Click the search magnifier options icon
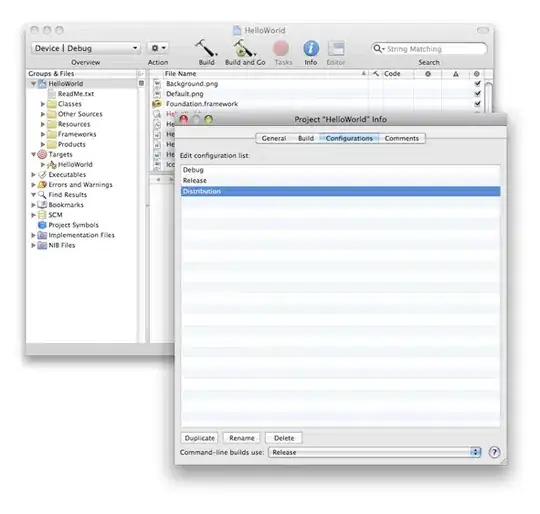Image resolution: width=540 pixels, height=514 pixels. point(378,49)
